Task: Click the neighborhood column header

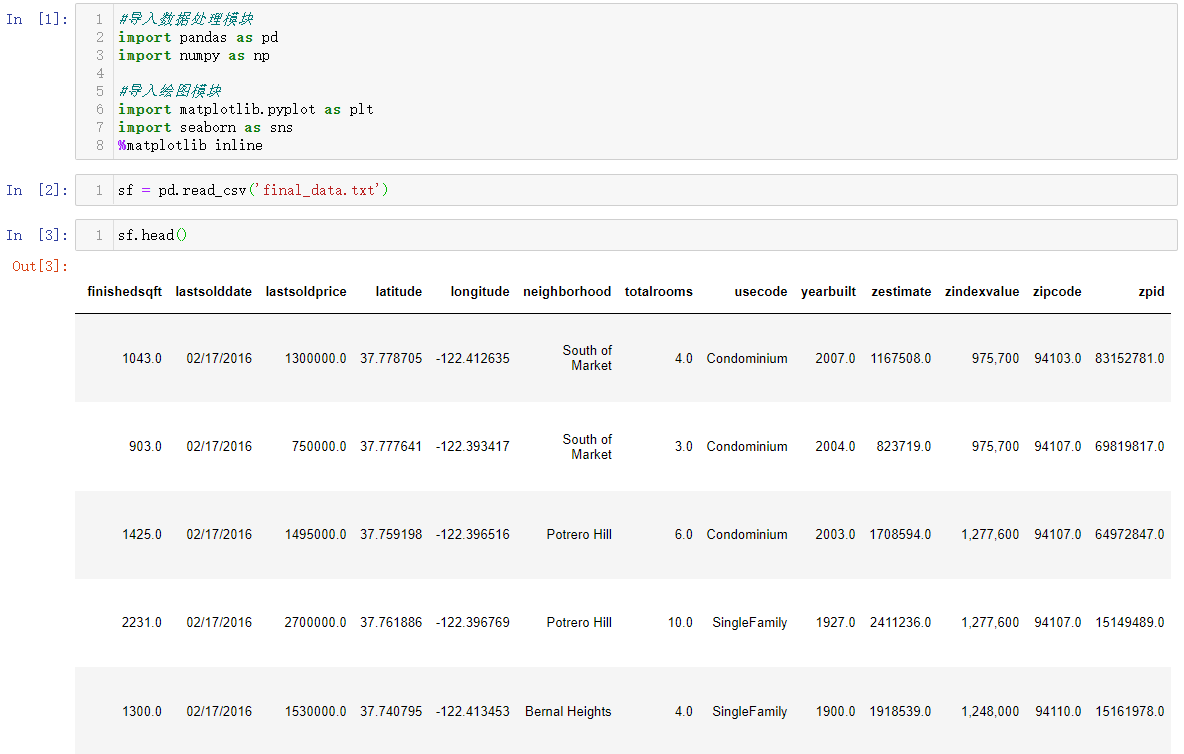Action: pyautogui.click(x=567, y=291)
